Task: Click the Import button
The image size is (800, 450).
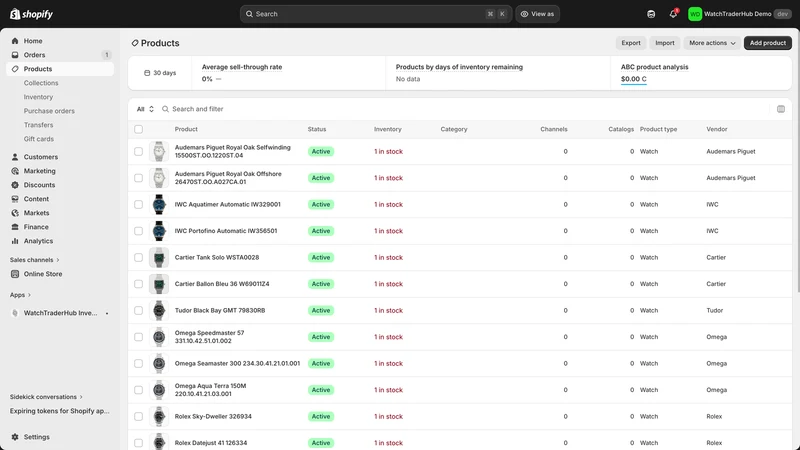Action: tap(664, 43)
